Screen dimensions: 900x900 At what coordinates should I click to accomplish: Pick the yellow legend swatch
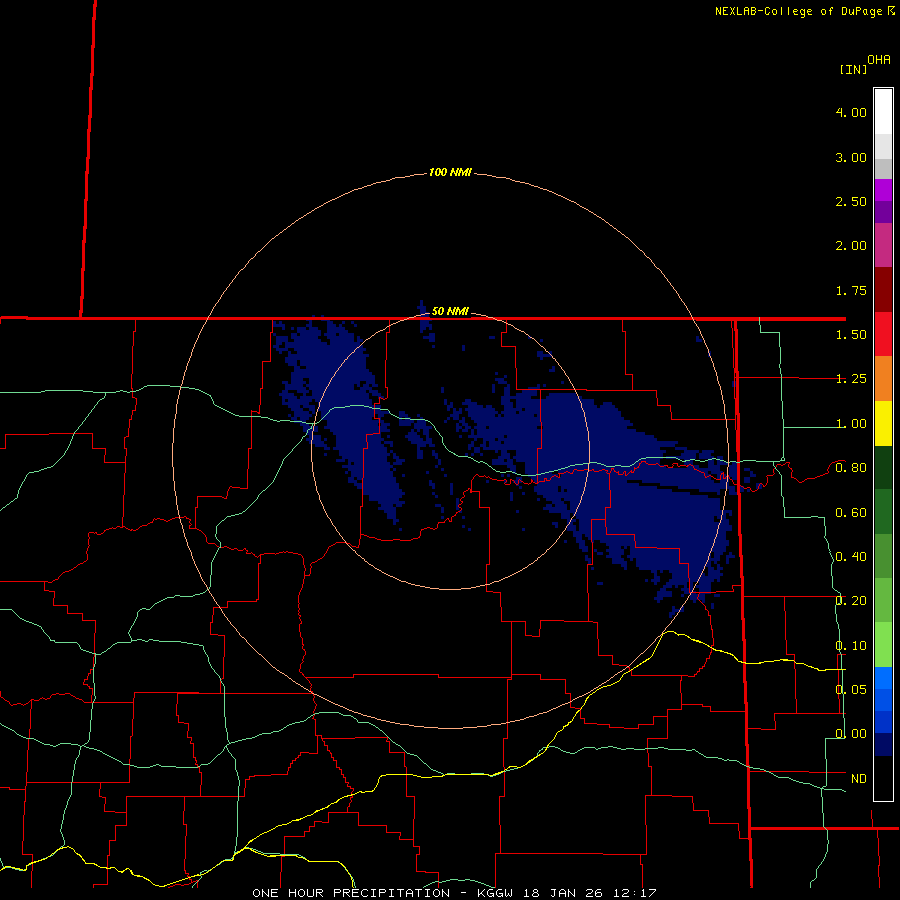pos(883,423)
